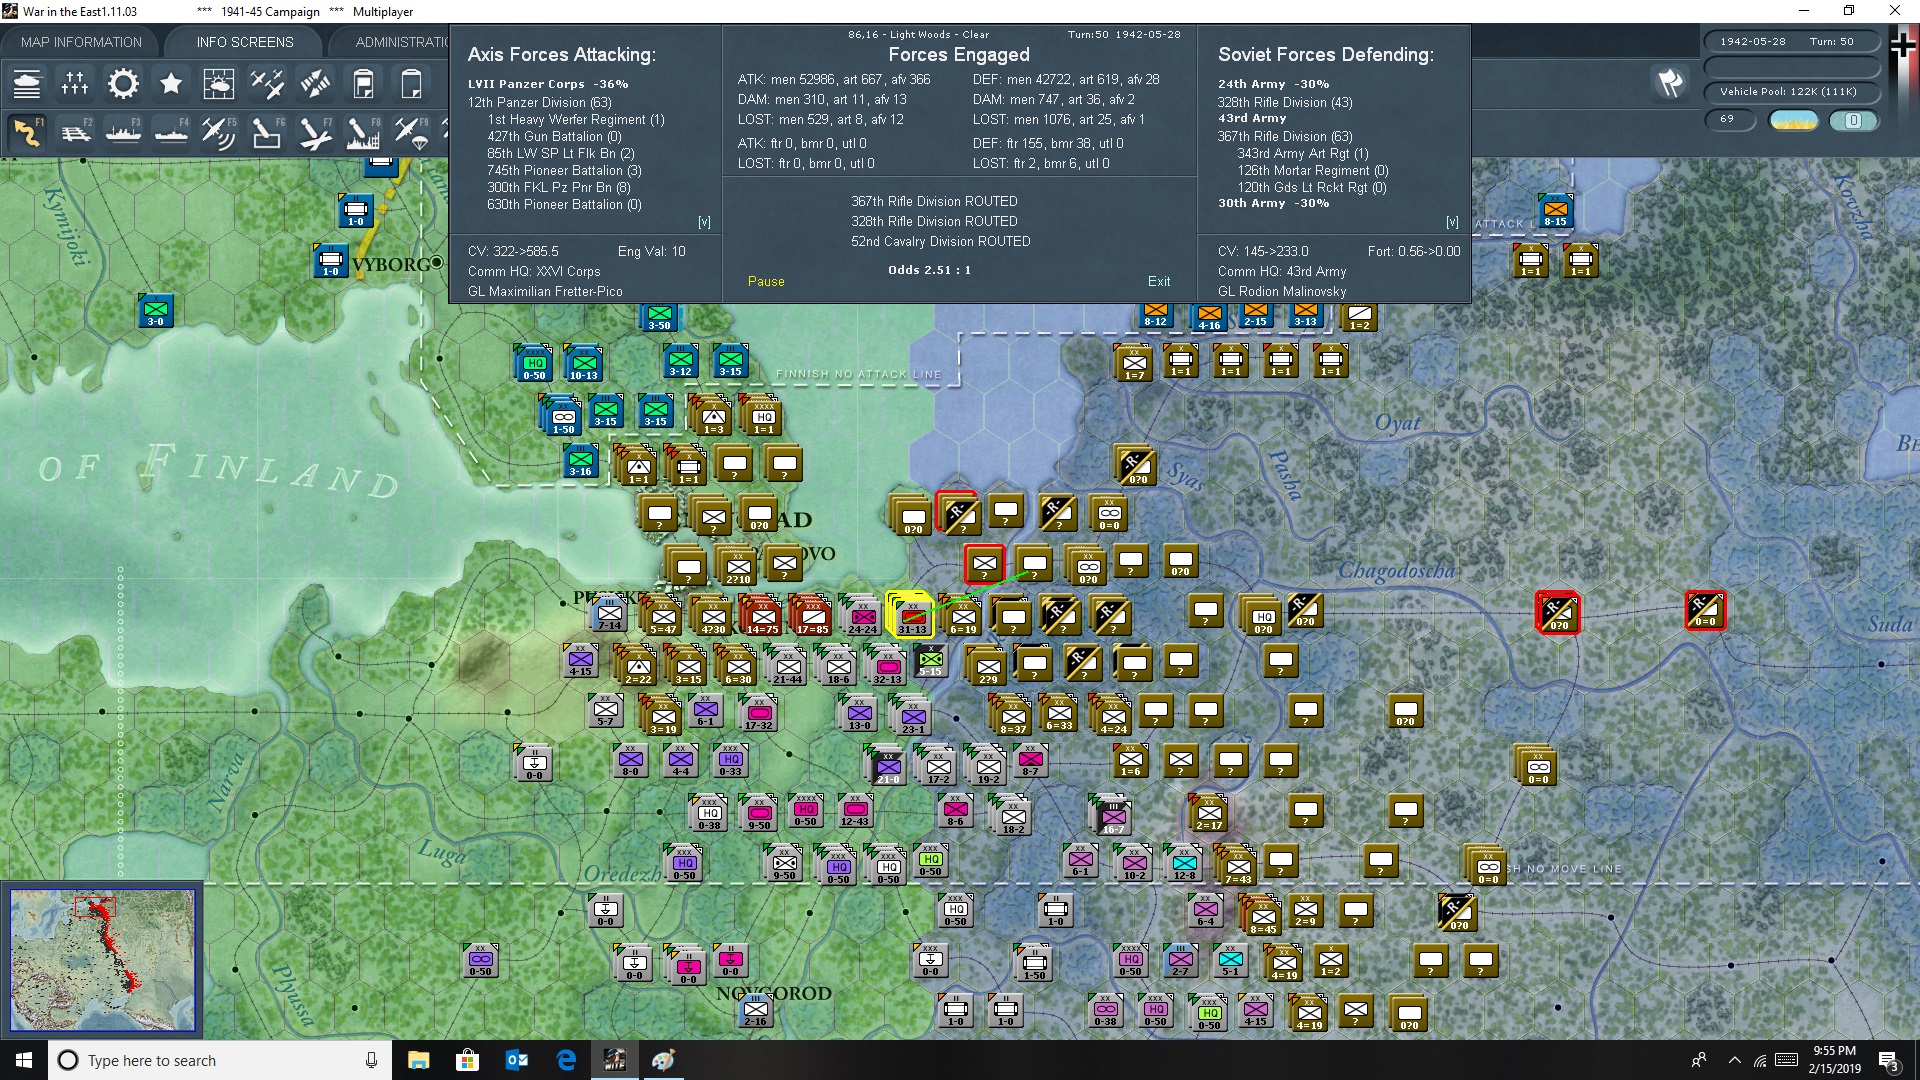Select F5 air recon mode

pyautogui.click(x=219, y=132)
